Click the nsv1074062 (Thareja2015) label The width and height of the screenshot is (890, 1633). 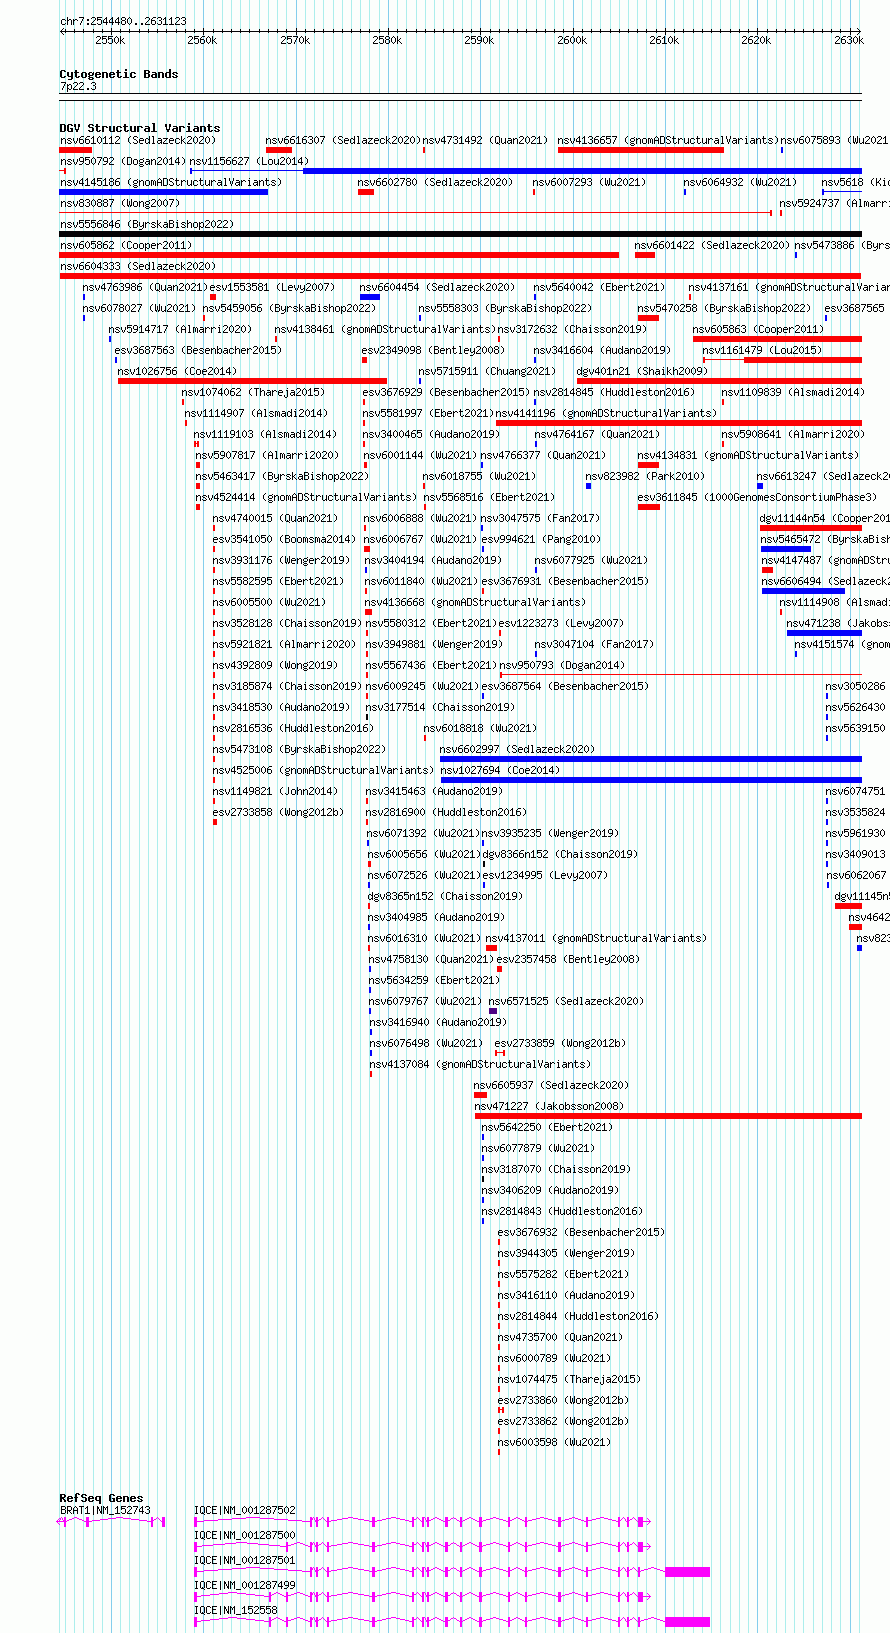253,392
